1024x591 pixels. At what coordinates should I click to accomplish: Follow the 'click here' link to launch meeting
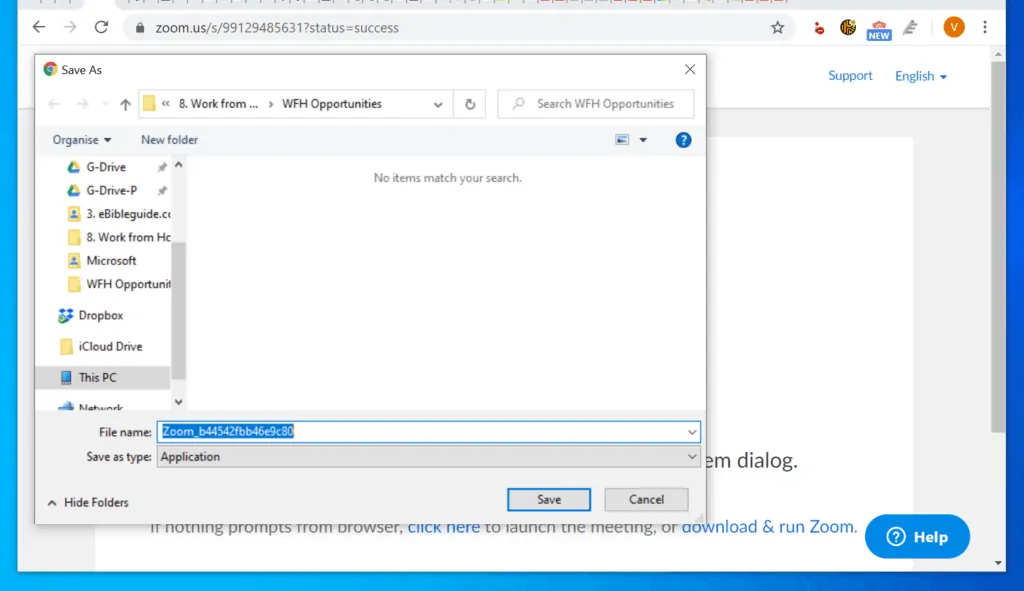click(443, 526)
